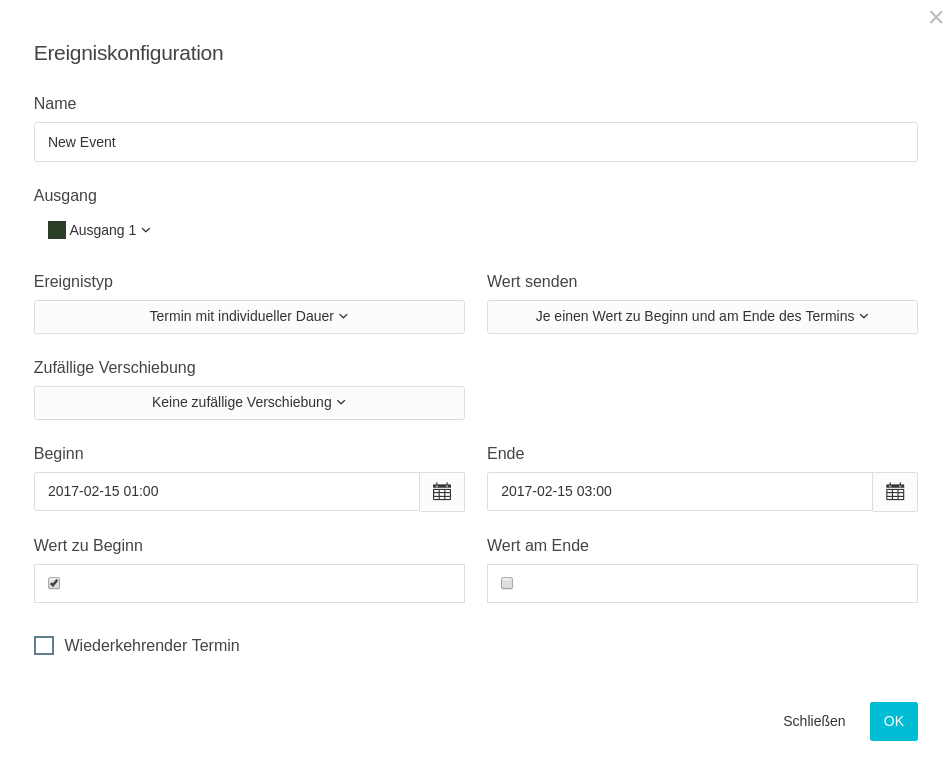
Task: Open the calendar picker for Beginn
Action: click(442, 492)
